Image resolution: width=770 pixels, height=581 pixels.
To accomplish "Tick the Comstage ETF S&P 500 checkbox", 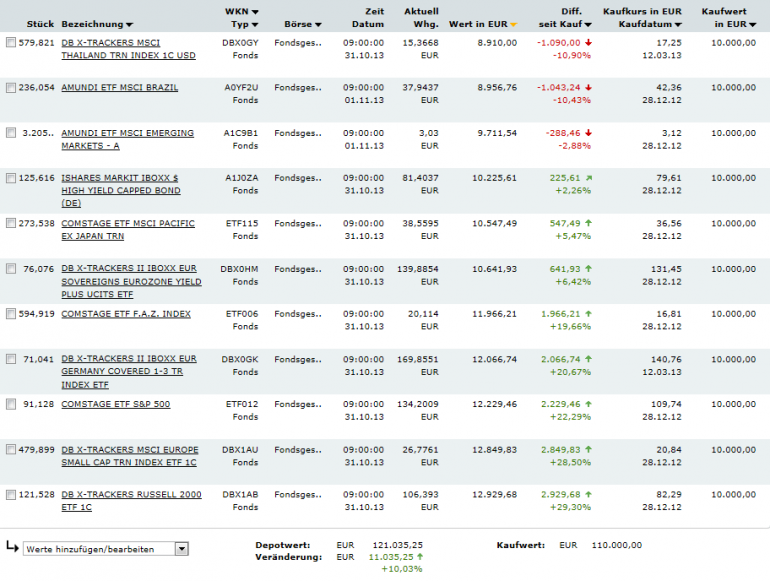I will (11, 405).
